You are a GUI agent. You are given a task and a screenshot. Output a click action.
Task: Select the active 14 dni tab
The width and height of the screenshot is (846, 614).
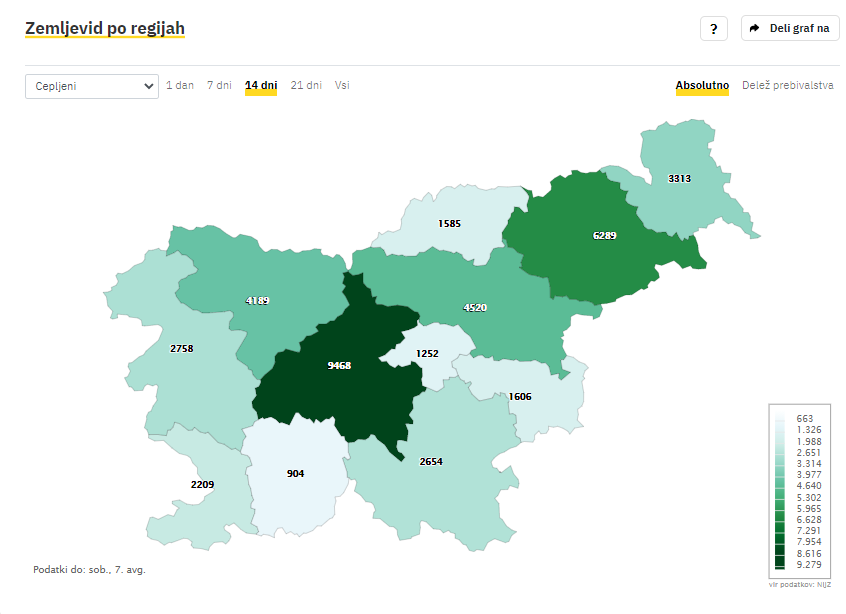[x=261, y=86]
